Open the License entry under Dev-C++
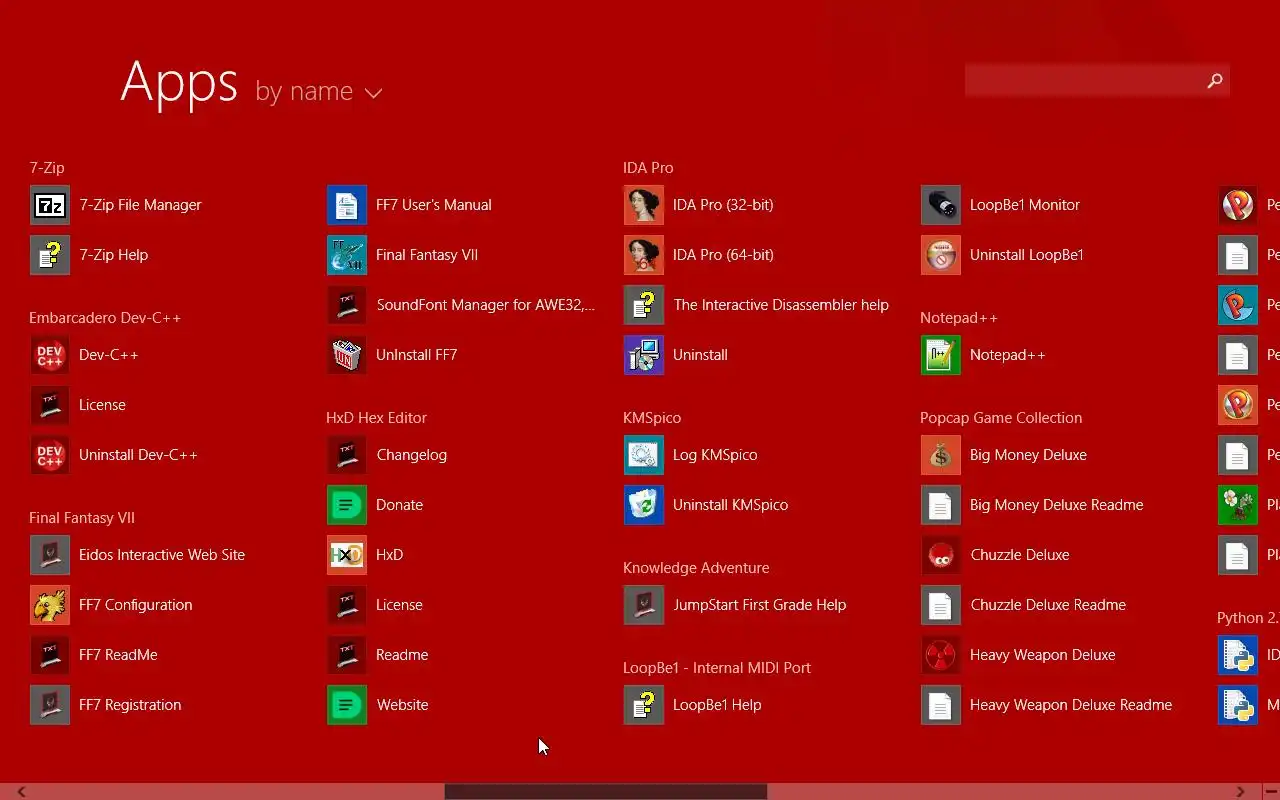Screen dimensions: 1280x800 [78, 405]
